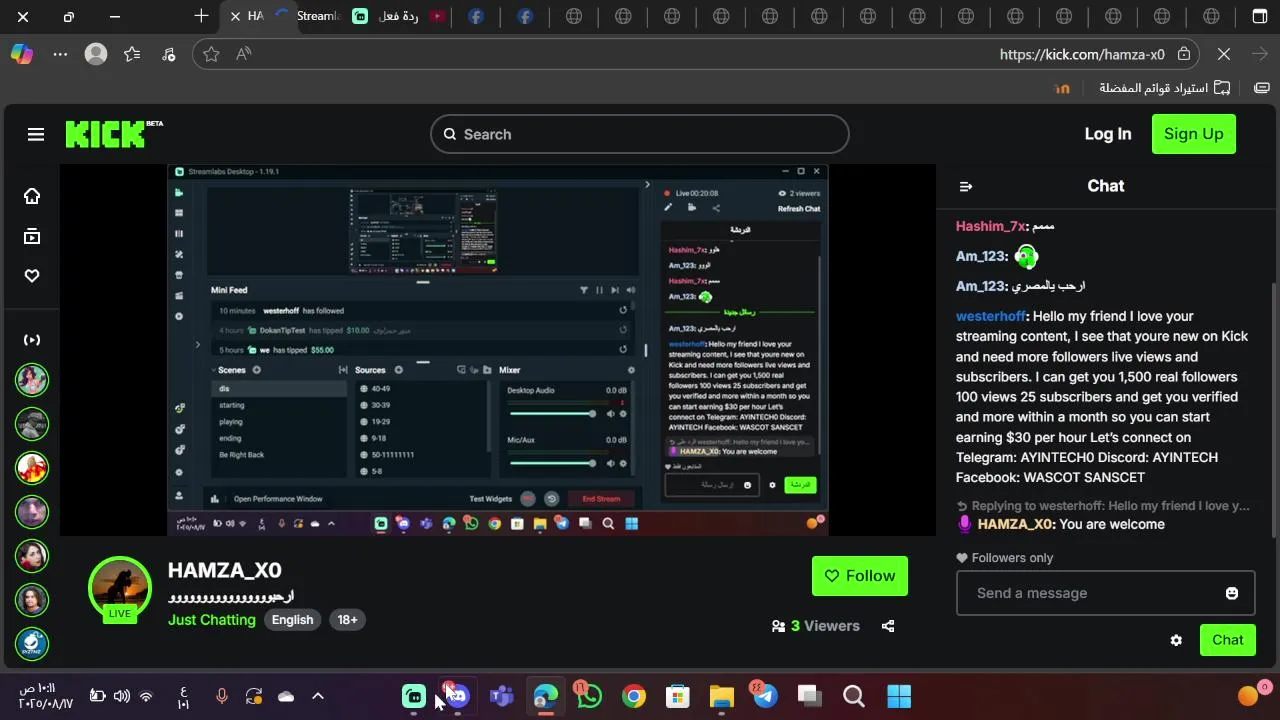Click the green Sign Up button

click(1193, 134)
